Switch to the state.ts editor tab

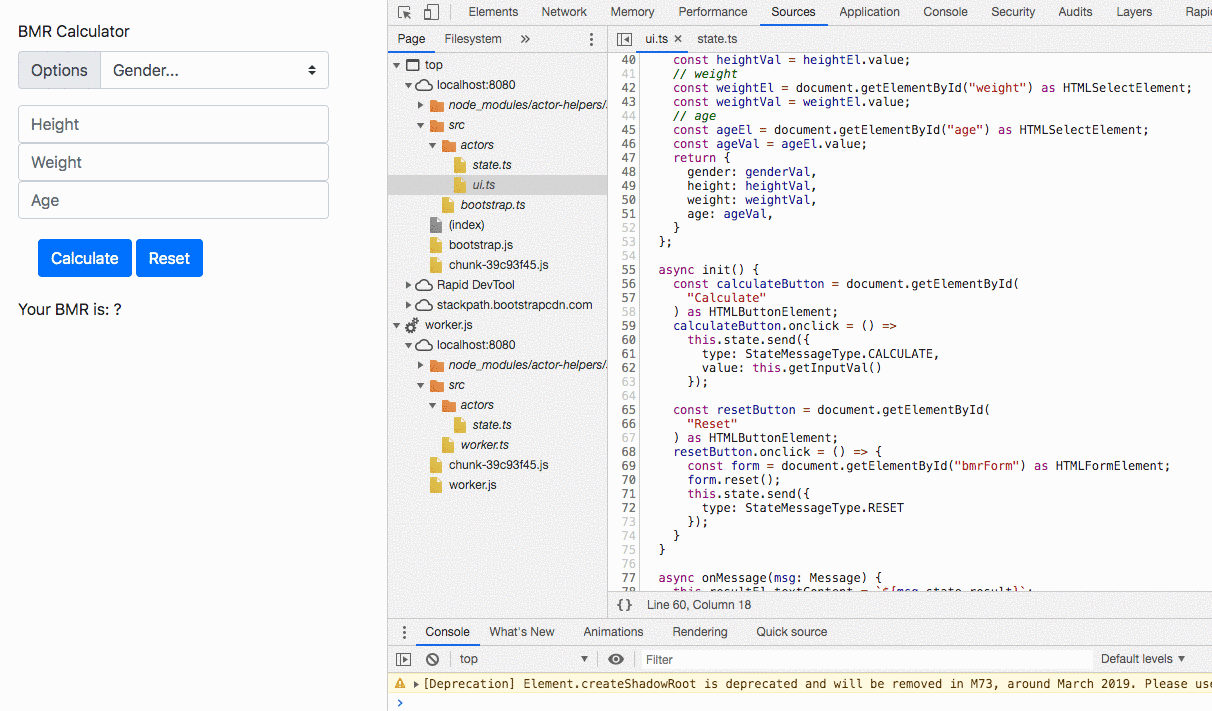pyautogui.click(x=717, y=39)
